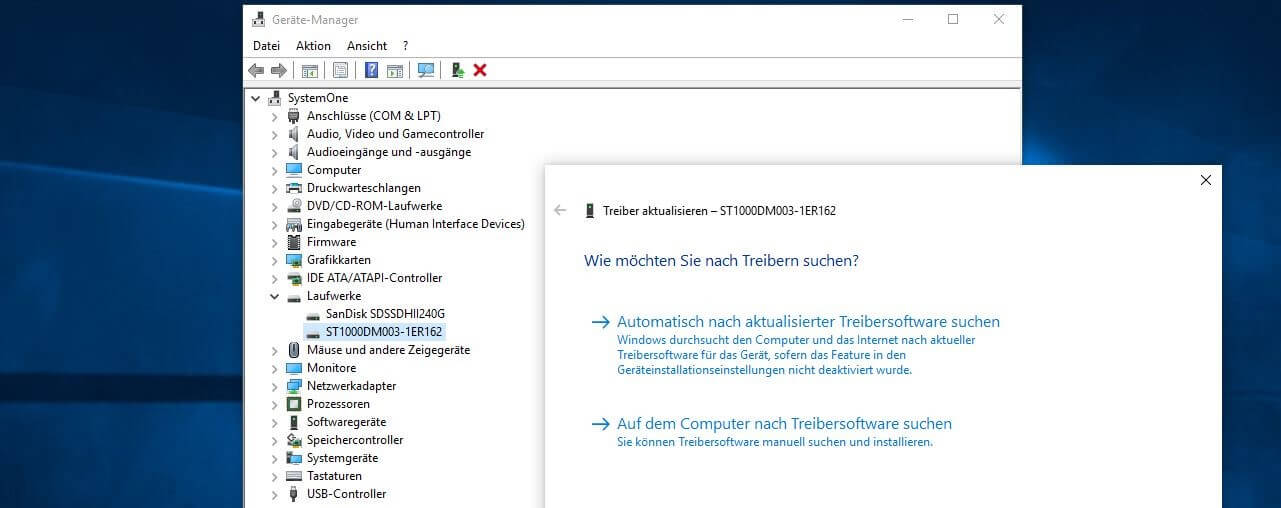The image size is (1281, 508).
Task: Expand the Systemgeräte category
Action: [275, 458]
